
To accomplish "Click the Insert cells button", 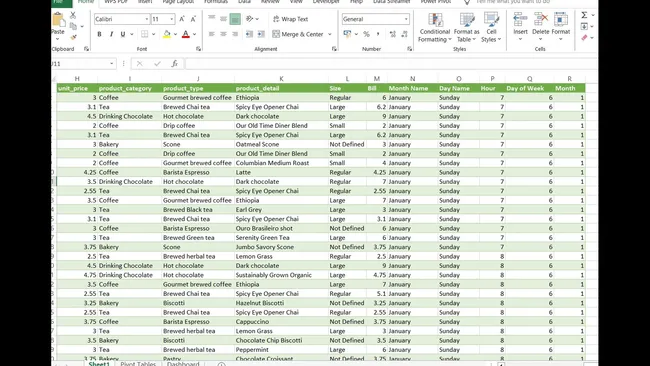I will tap(520, 27).
